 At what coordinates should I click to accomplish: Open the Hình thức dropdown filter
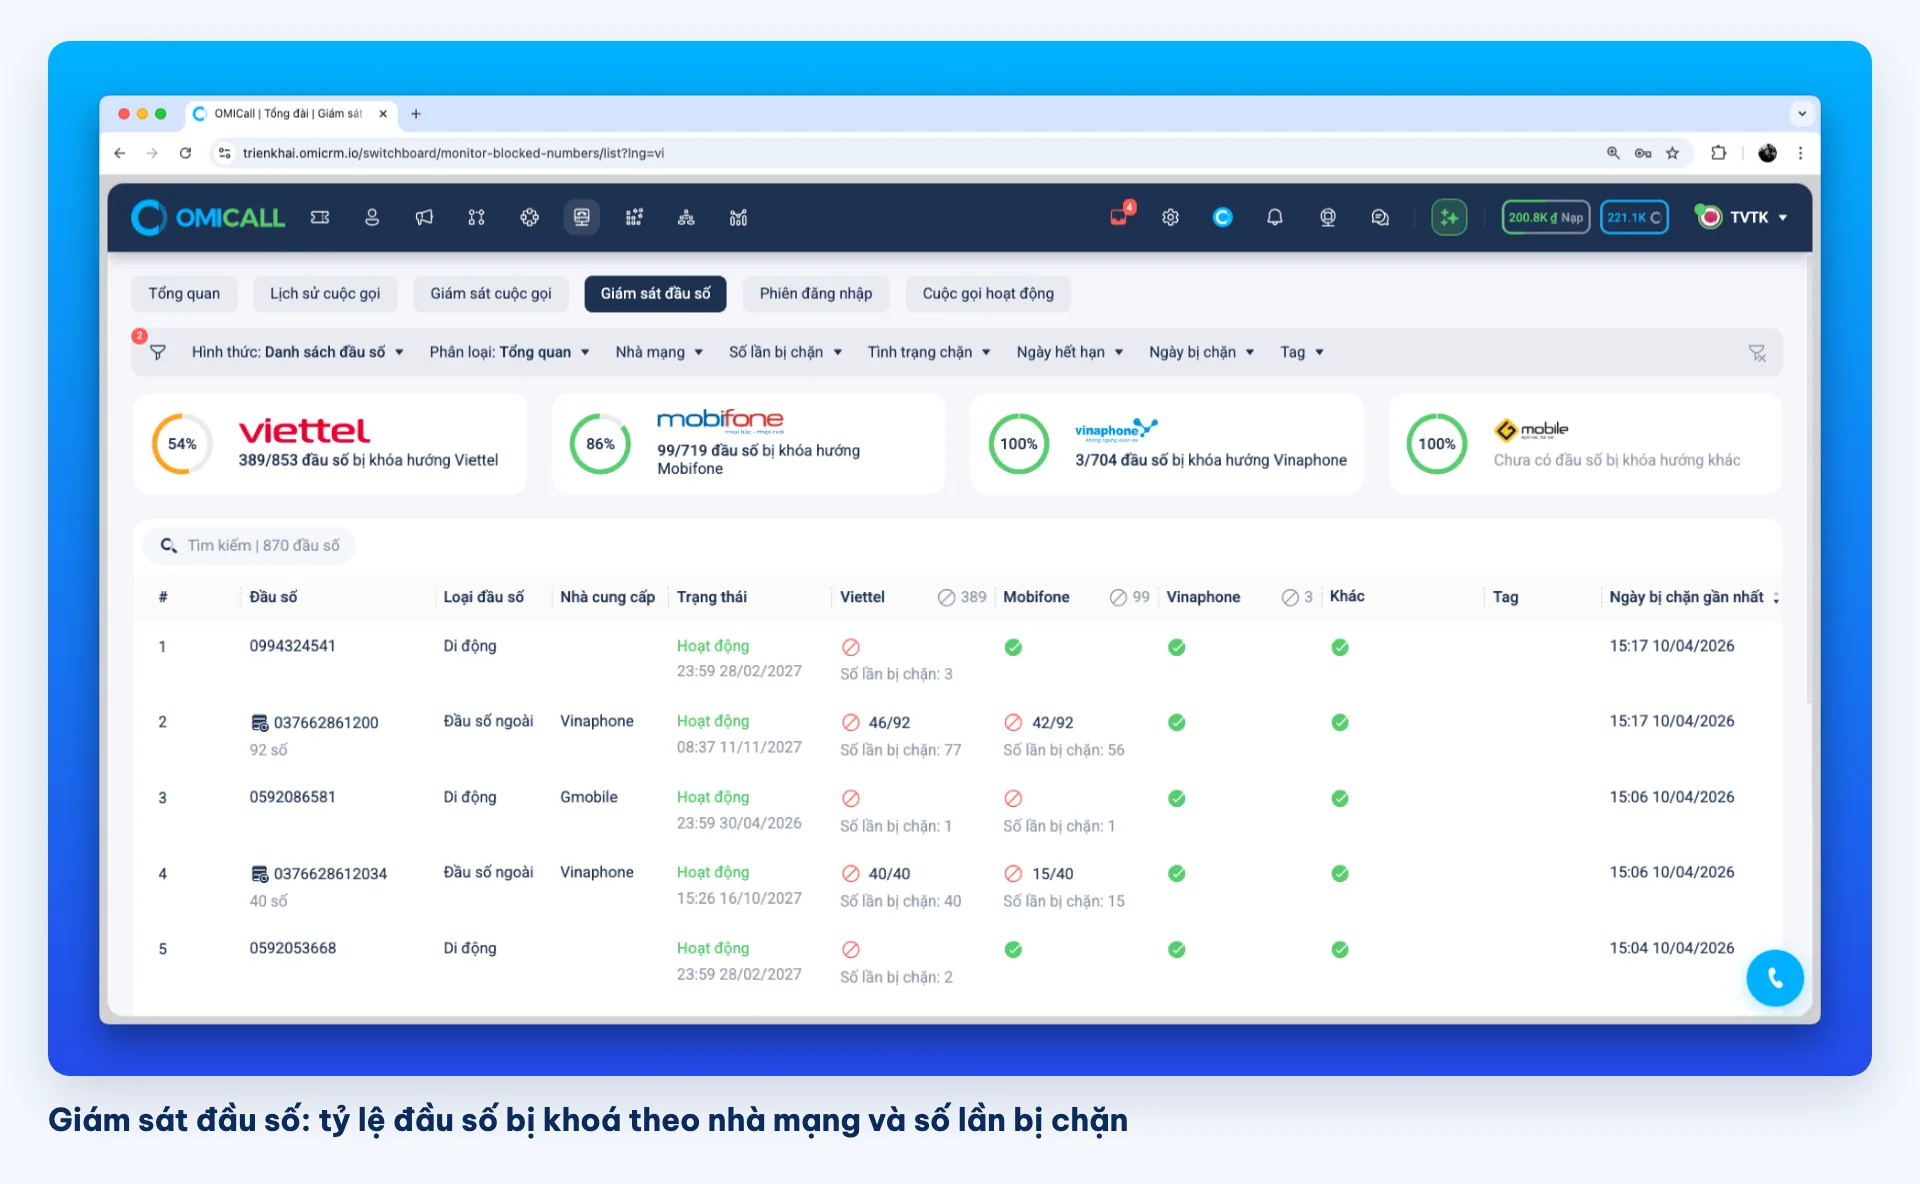click(x=297, y=352)
